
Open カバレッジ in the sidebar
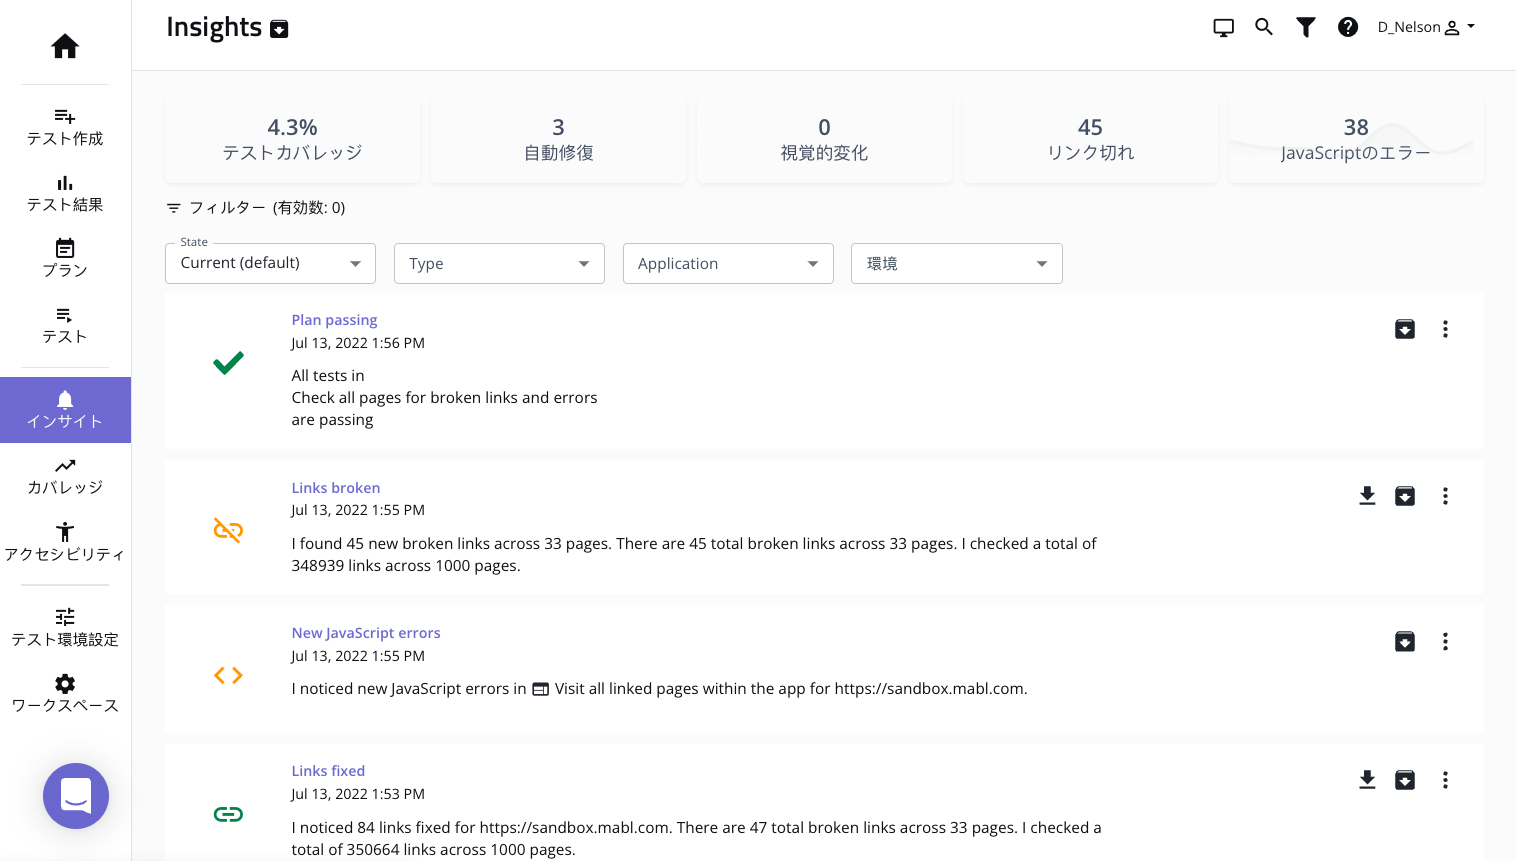[x=65, y=476]
